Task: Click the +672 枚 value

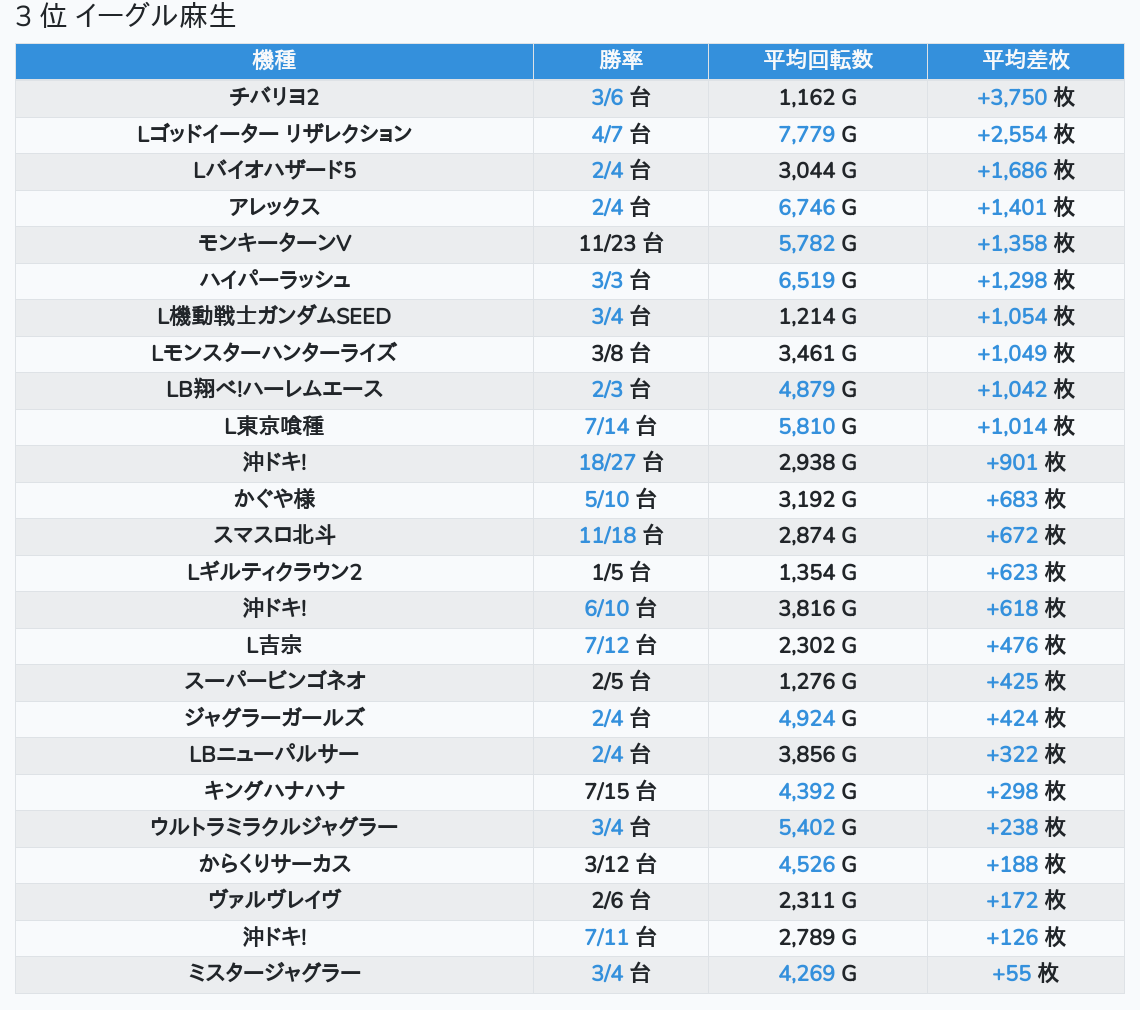Action: click(x=1026, y=535)
